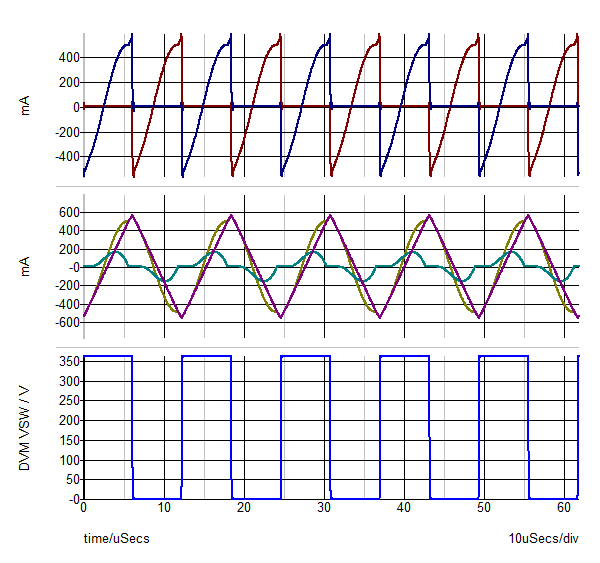This screenshot has width=600, height=563.
Task: Click the x-axis tick label 50
Action: coord(484,509)
